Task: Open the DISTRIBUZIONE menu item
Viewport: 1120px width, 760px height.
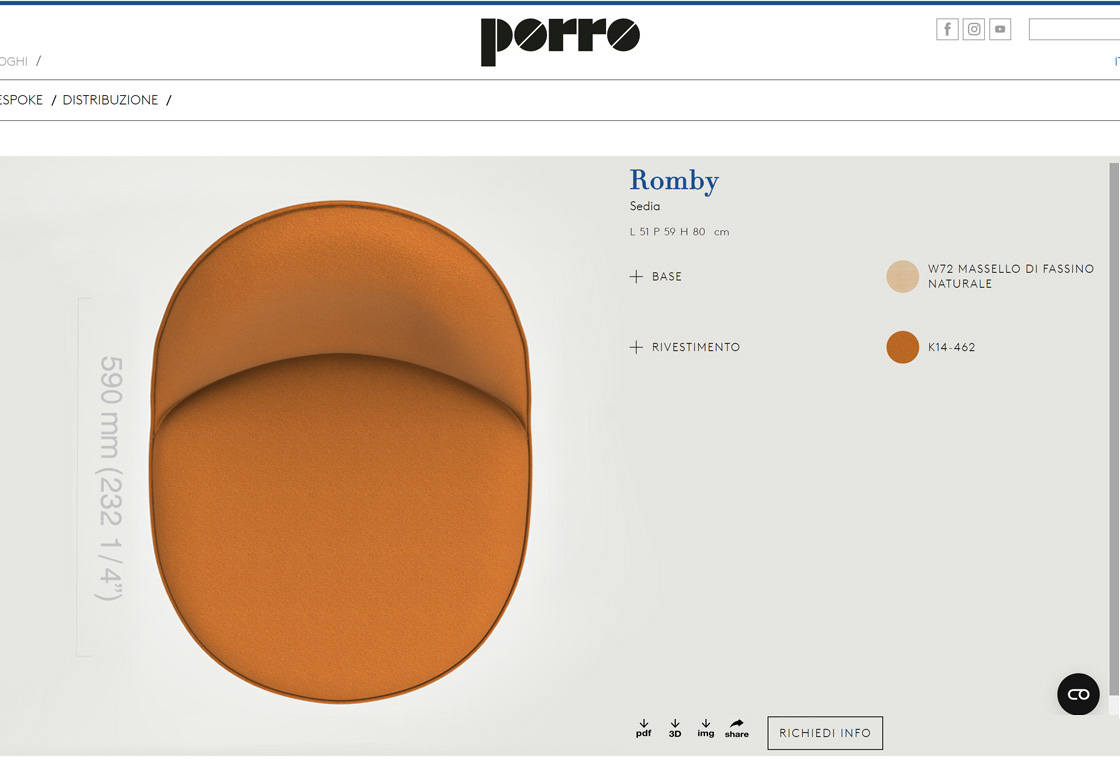Action: coord(110,100)
